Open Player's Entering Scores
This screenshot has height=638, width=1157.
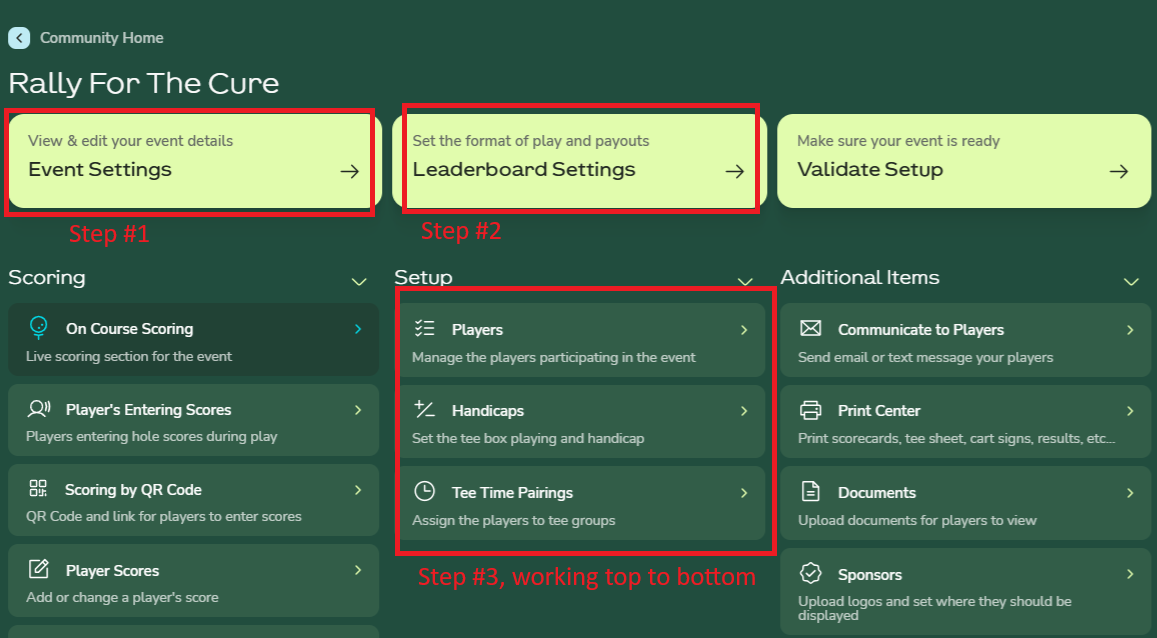(193, 420)
